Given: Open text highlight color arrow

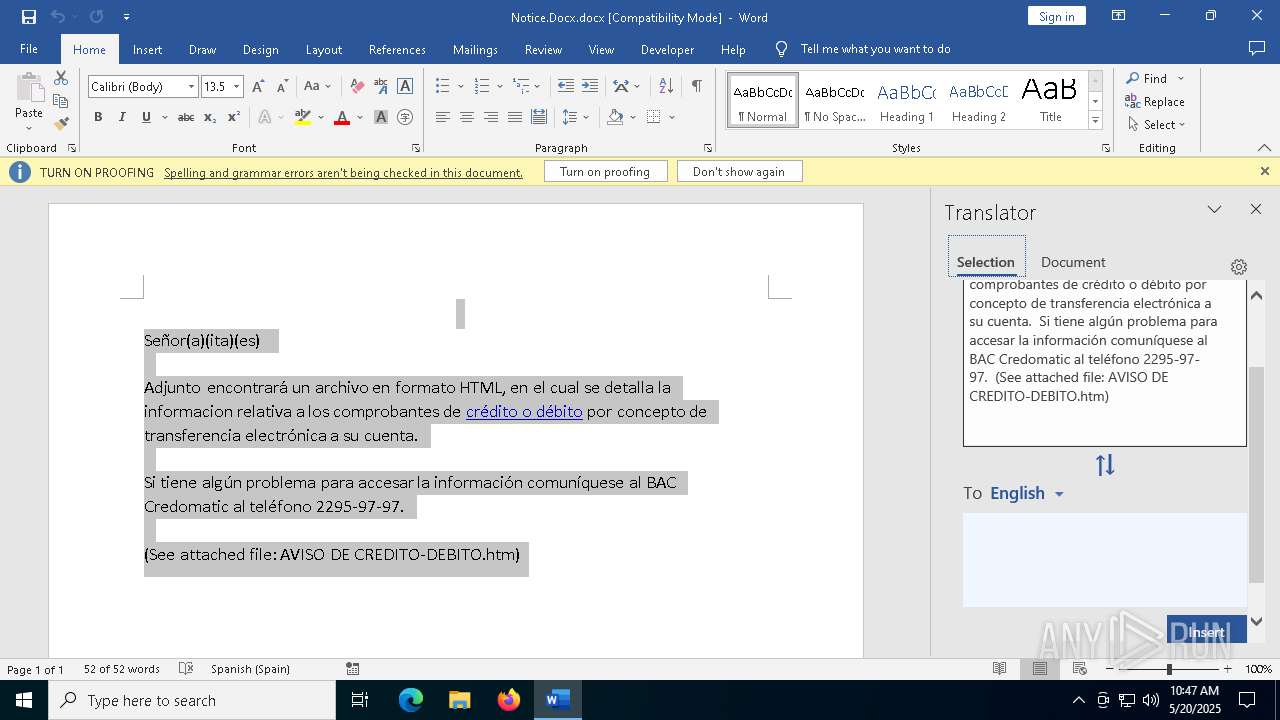Looking at the screenshot, I should coord(320,117).
